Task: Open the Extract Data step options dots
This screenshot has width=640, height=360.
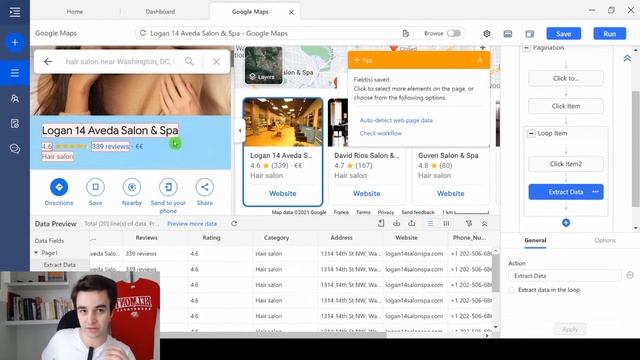Action: tap(596, 192)
